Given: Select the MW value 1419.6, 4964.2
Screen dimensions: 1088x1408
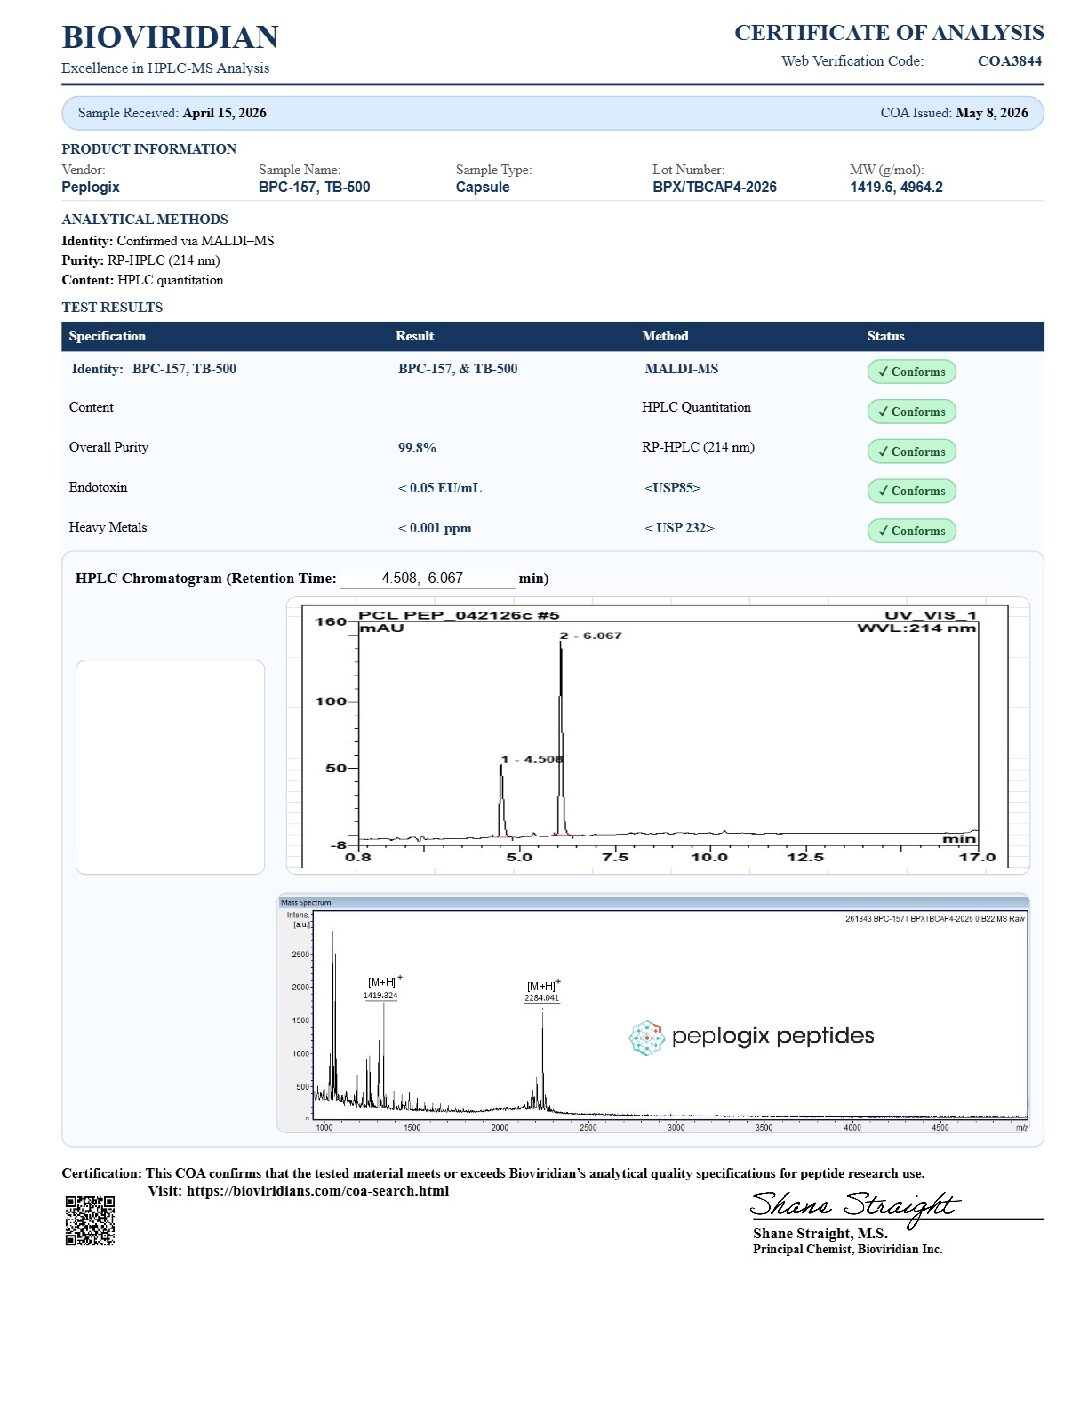Looking at the screenshot, I should [x=896, y=187].
